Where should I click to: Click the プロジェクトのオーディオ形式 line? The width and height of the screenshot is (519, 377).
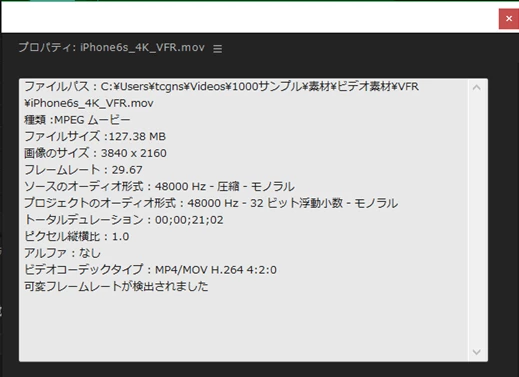pyautogui.click(x=211, y=203)
